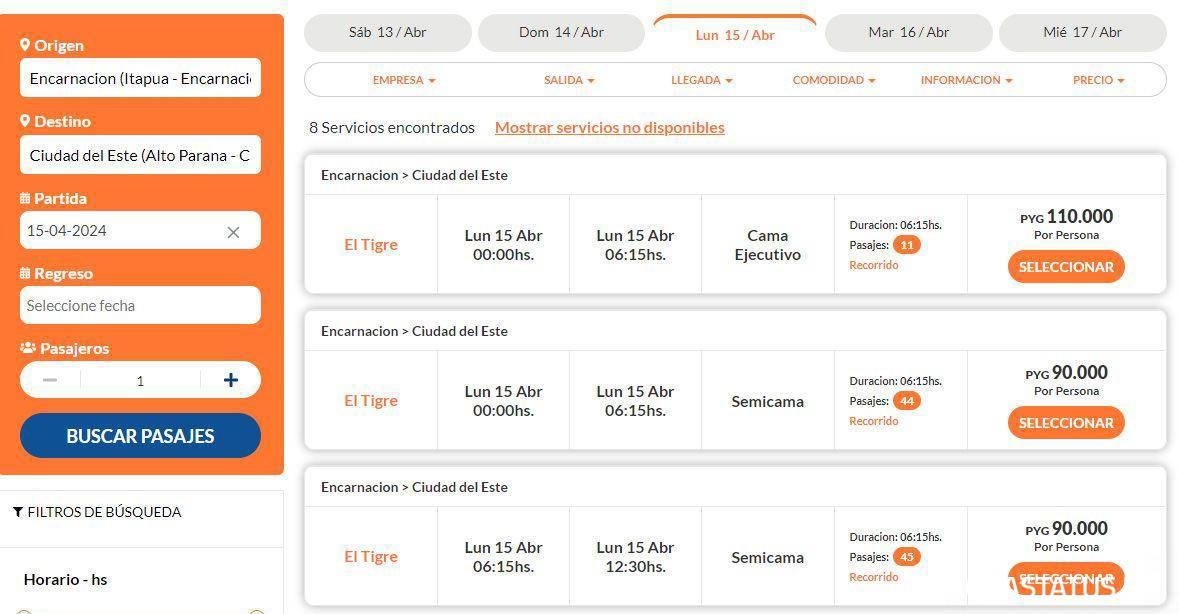This screenshot has width=1179, height=614.
Task: Select the Lun 15 / Abr date tab
Action: click(735, 35)
